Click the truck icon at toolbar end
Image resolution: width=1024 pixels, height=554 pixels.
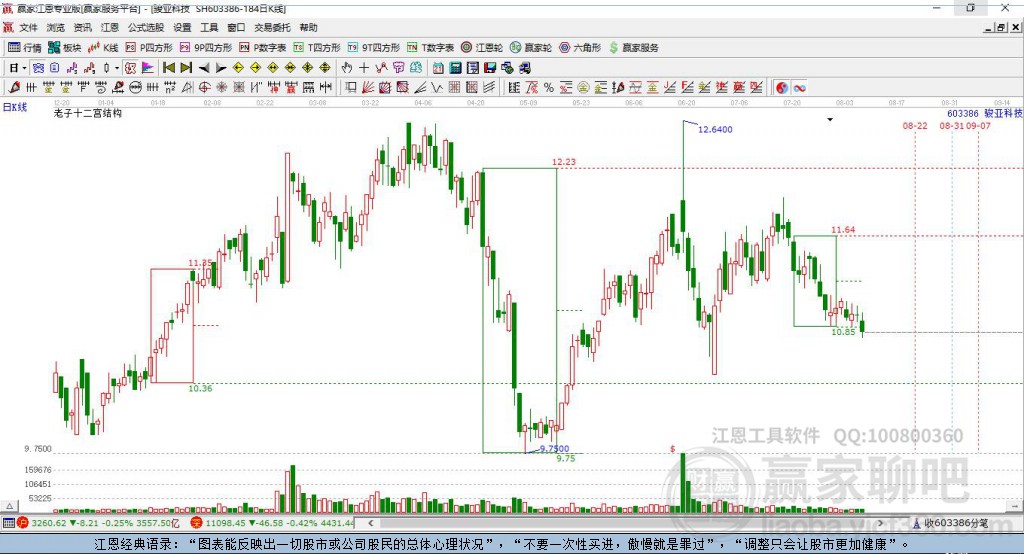pos(523,68)
